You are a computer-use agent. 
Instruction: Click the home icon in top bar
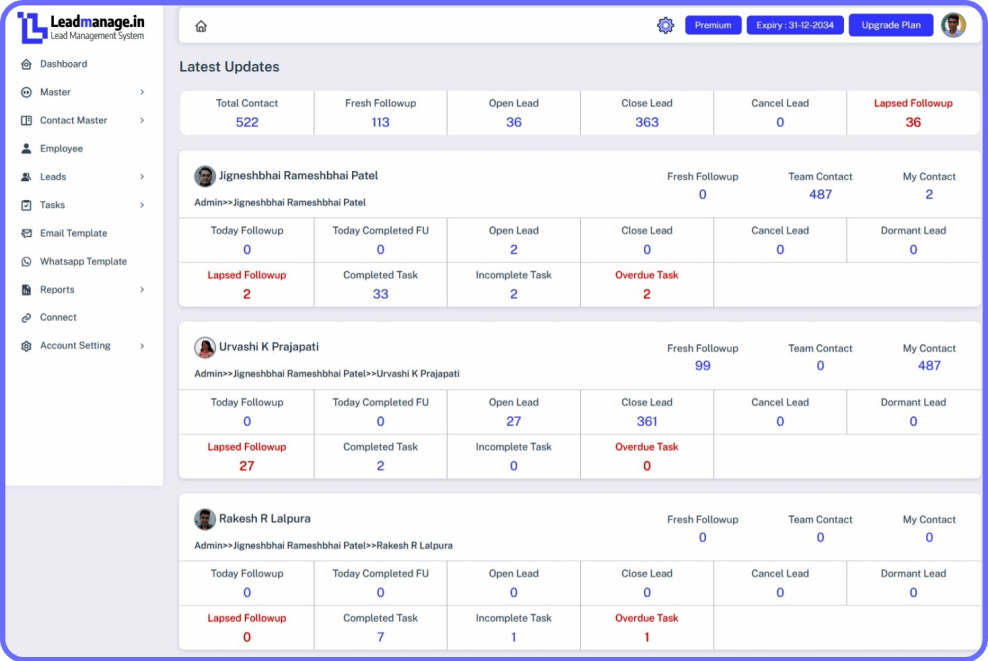(201, 26)
